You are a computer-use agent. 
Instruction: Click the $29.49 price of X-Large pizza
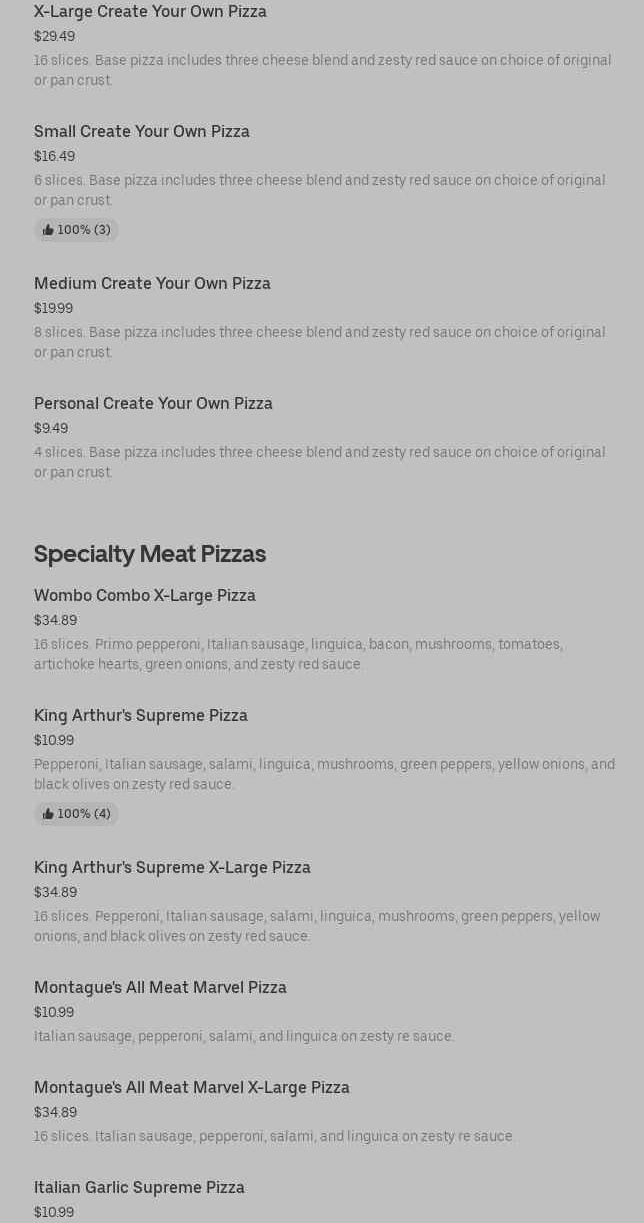[x=54, y=36]
